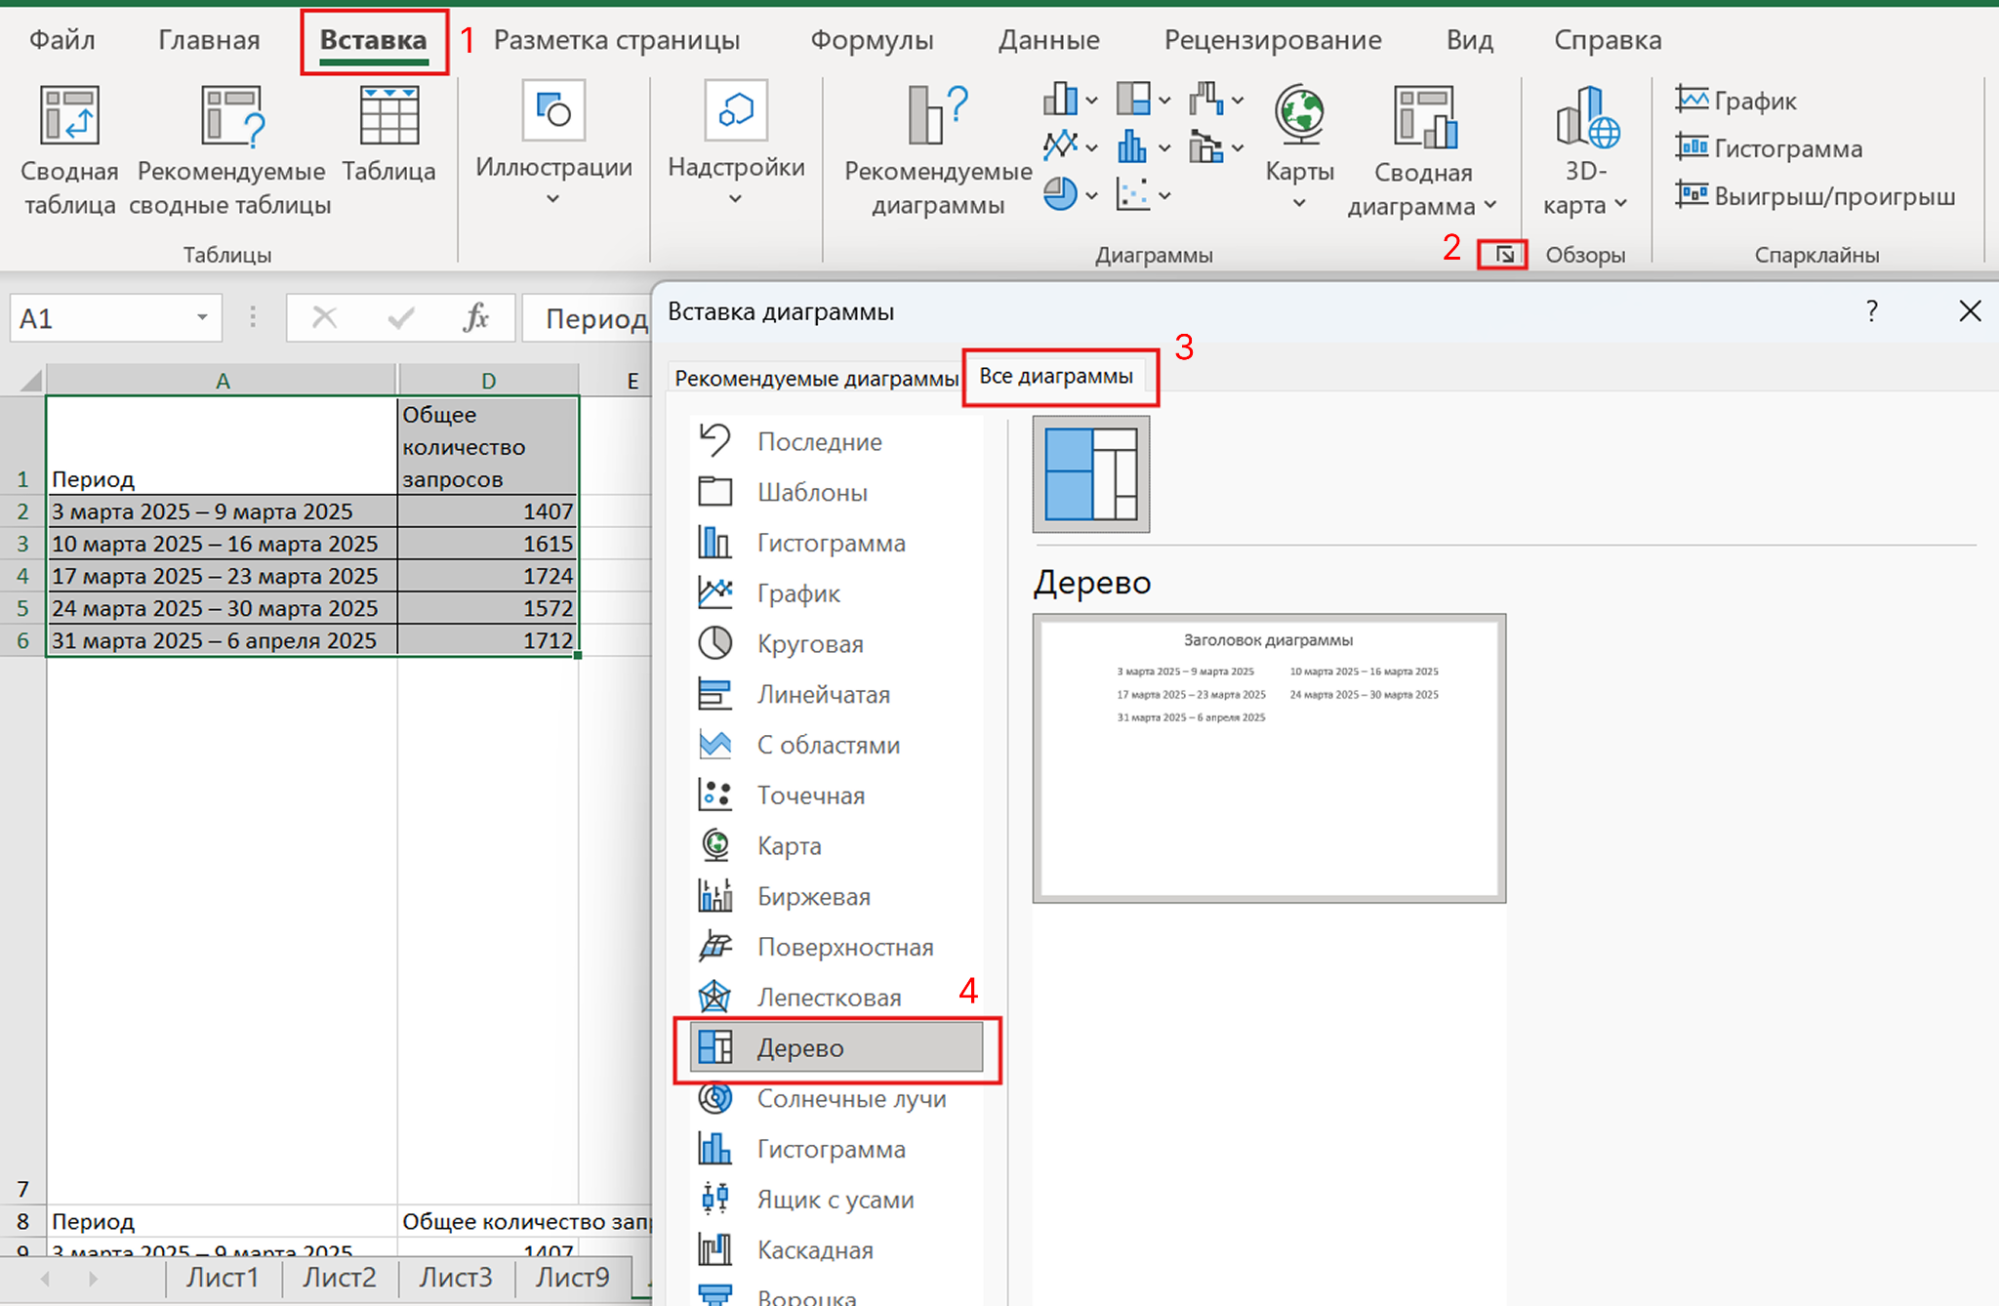This screenshot has height=1306, width=1999.
Task: Insert a График sparkline
Action: point(1736,100)
